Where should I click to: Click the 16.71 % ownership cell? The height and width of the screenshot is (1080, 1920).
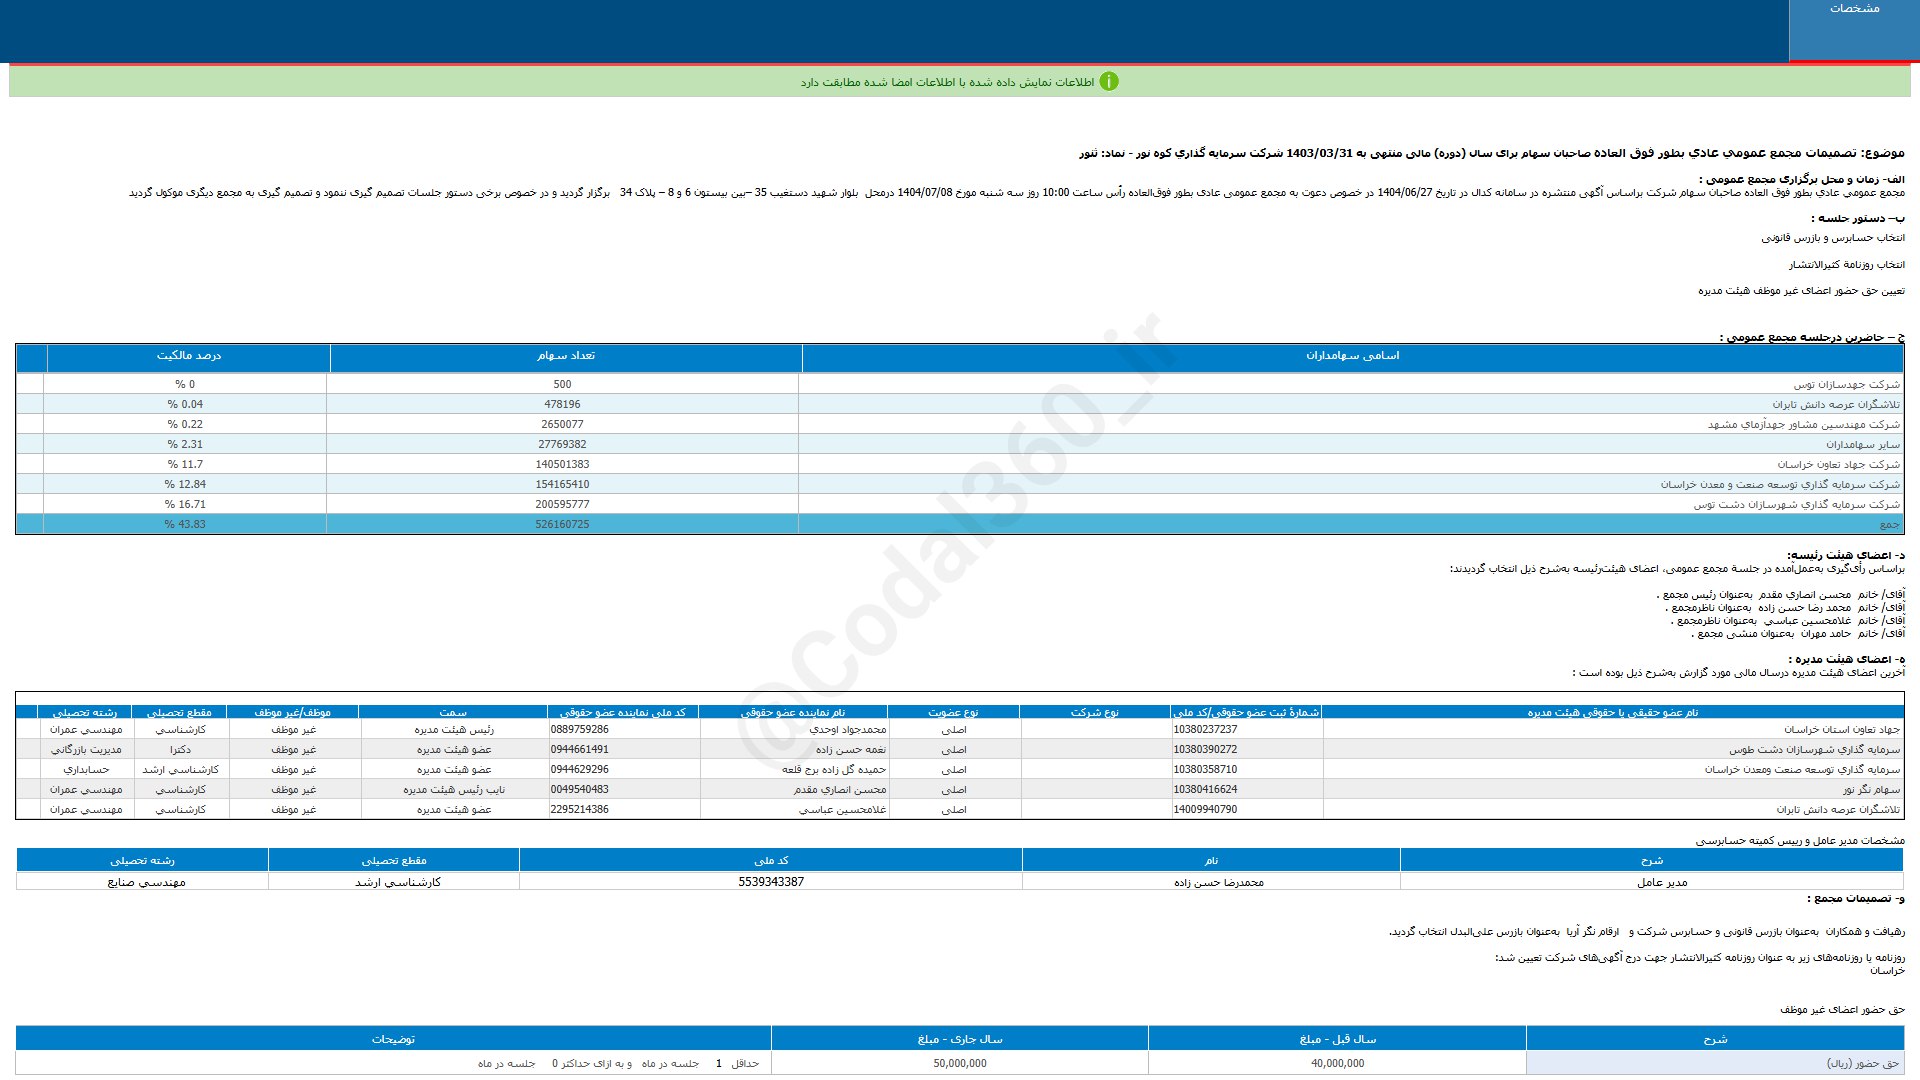(x=185, y=504)
